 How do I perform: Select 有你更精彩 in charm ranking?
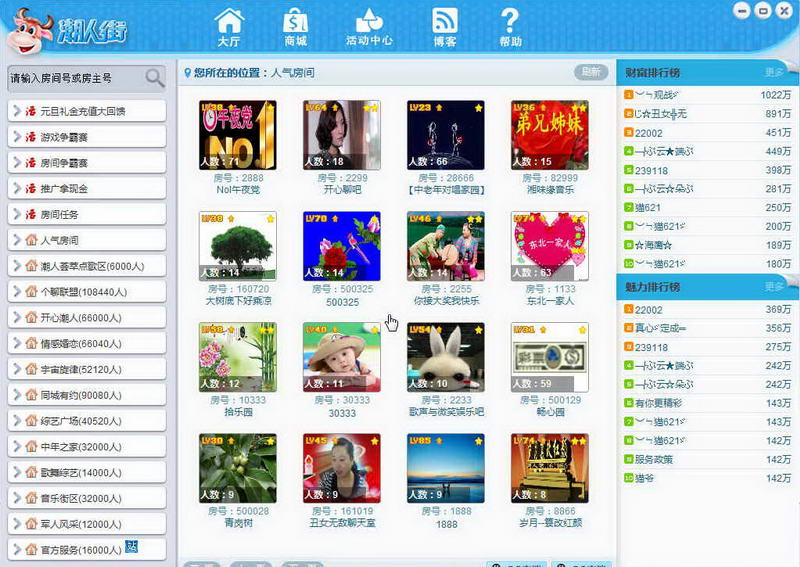pyautogui.click(x=707, y=403)
